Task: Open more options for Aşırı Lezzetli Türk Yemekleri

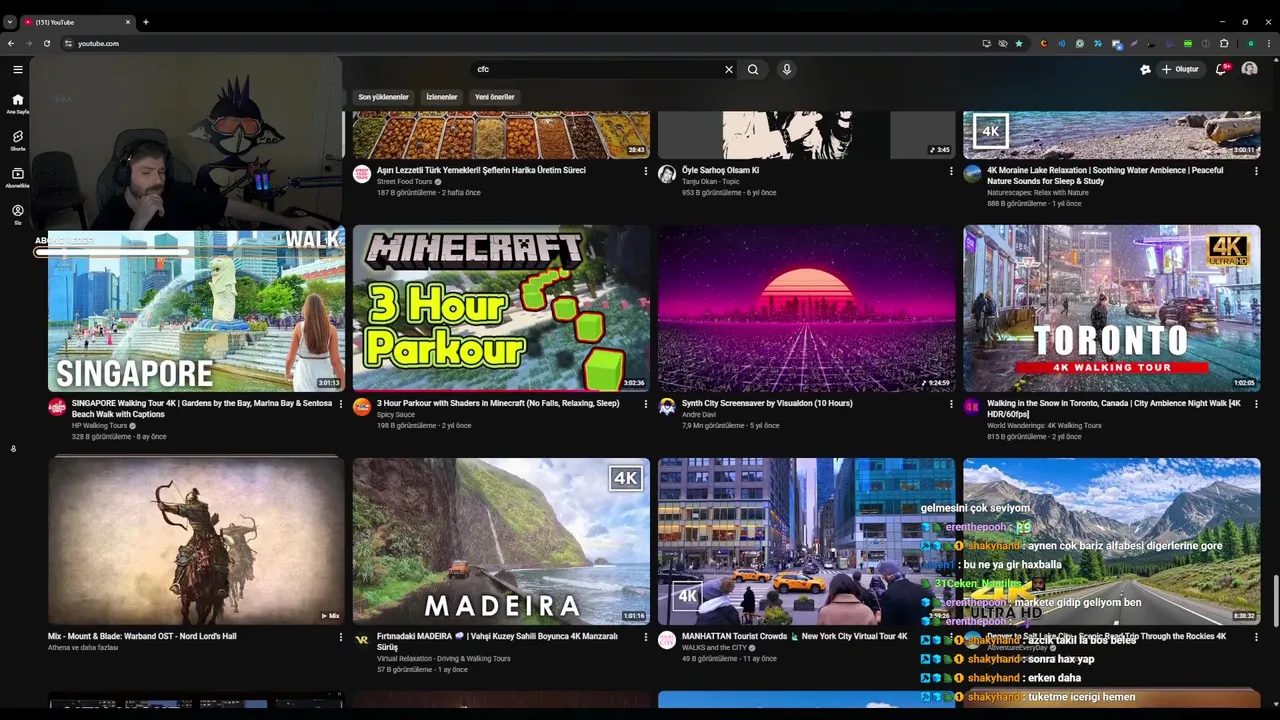Action: click(x=645, y=171)
